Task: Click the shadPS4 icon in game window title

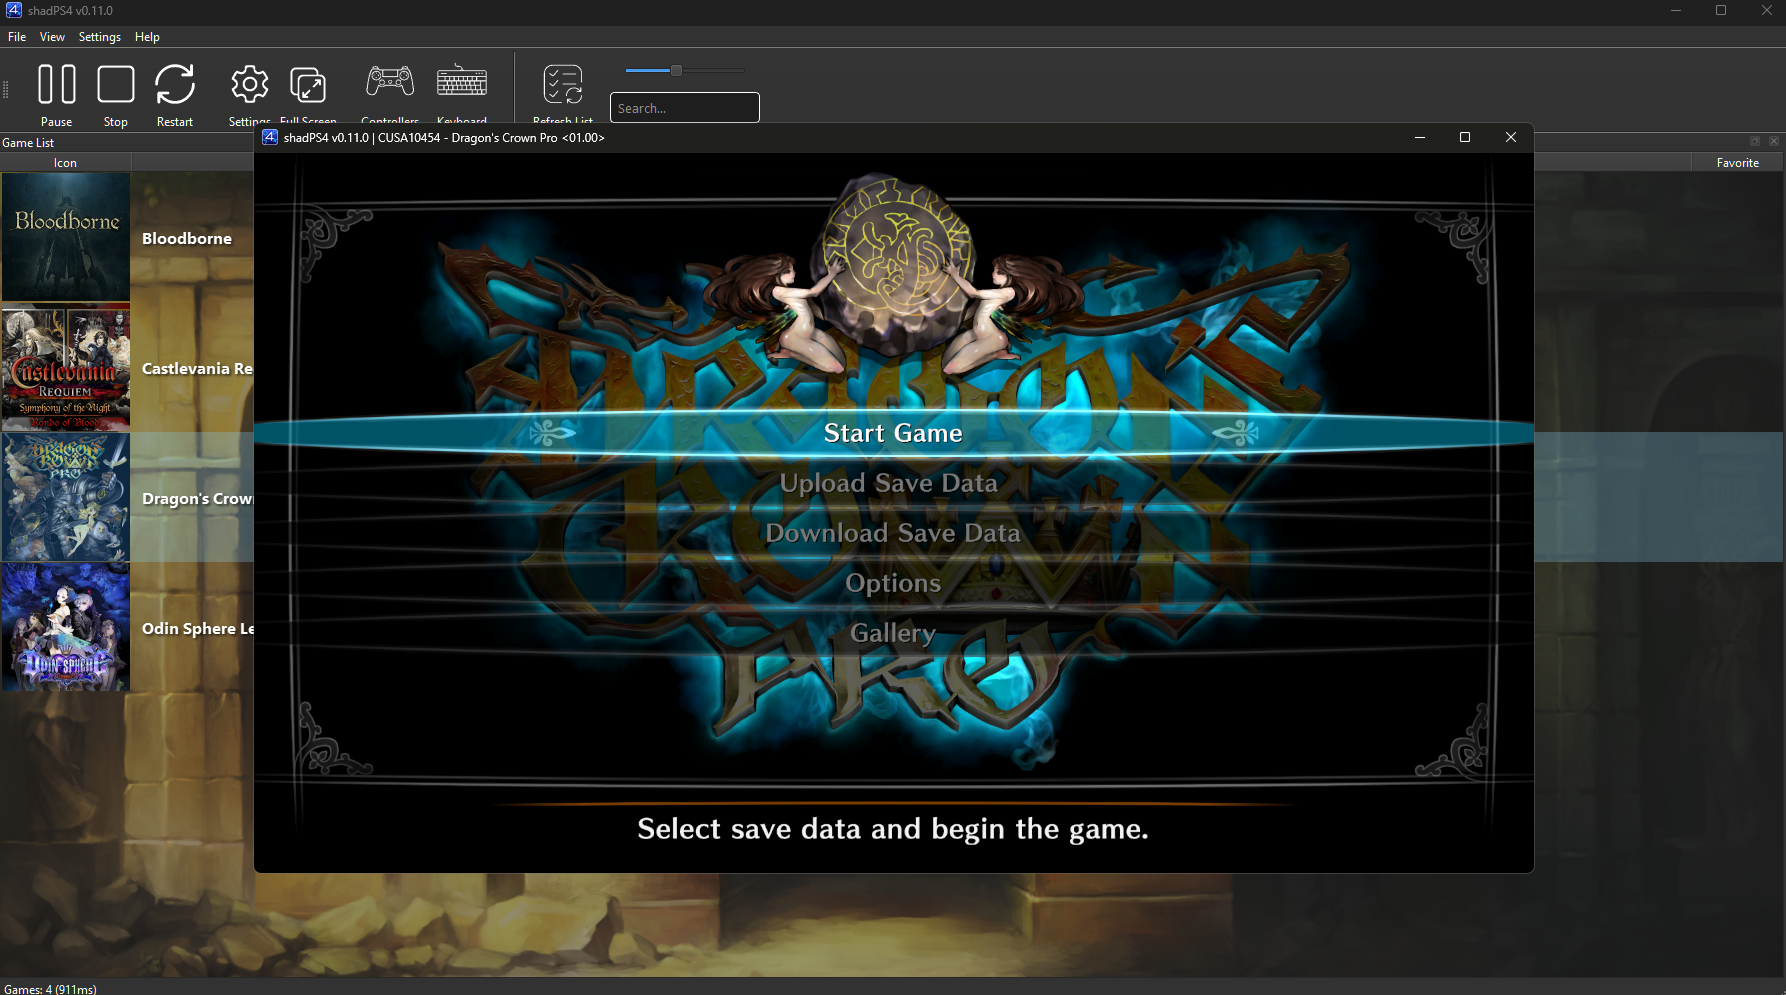Action: [270, 137]
